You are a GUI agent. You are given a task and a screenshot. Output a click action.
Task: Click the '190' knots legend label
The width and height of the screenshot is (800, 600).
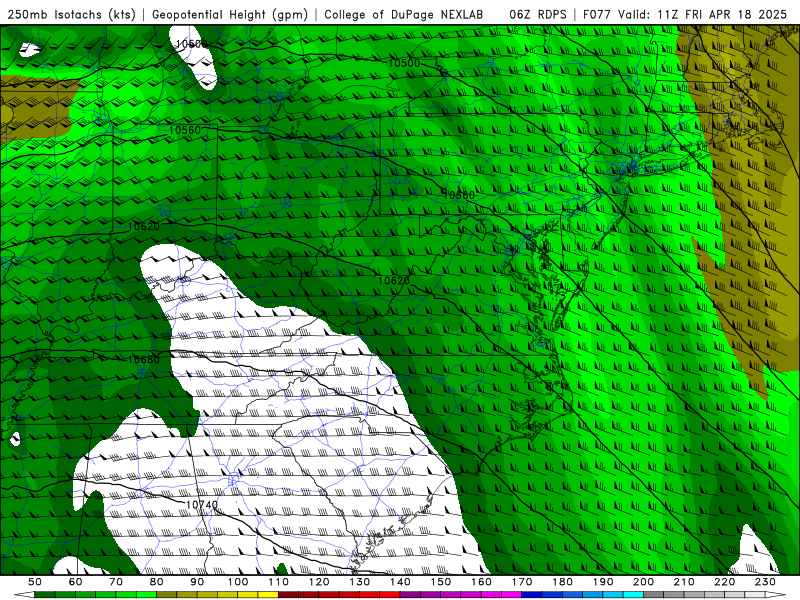pyautogui.click(x=603, y=582)
